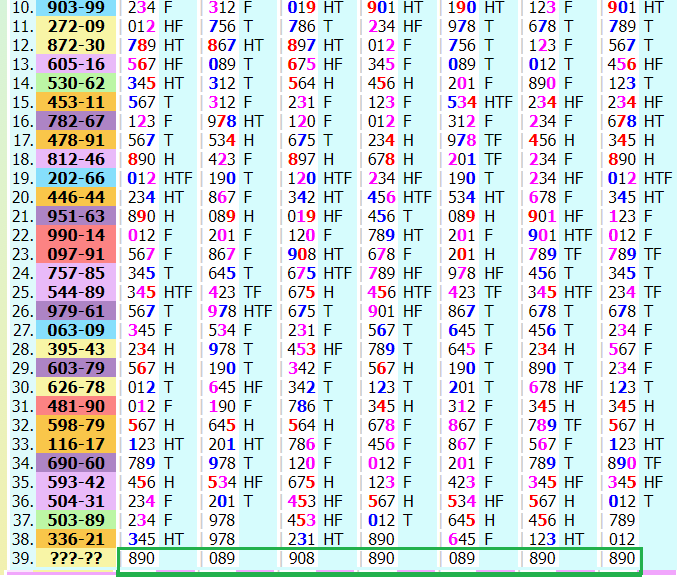
Task: Select result 782-67
Action: tap(76, 121)
